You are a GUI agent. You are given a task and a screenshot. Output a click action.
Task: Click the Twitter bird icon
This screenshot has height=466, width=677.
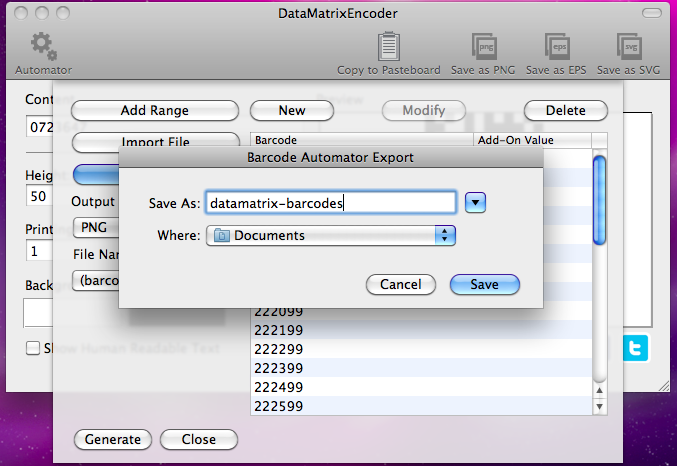pyautogui.click(x=636, y=348)
